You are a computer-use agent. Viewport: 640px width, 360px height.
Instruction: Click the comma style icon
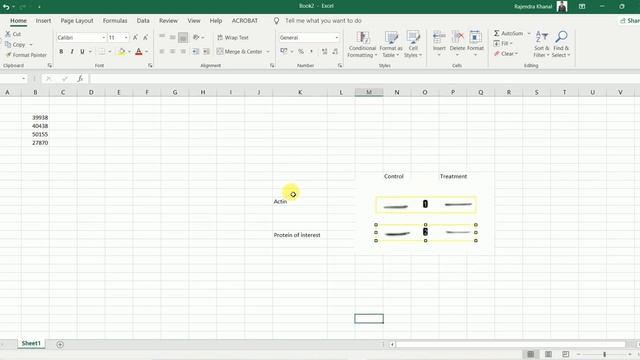pos(311,51)
